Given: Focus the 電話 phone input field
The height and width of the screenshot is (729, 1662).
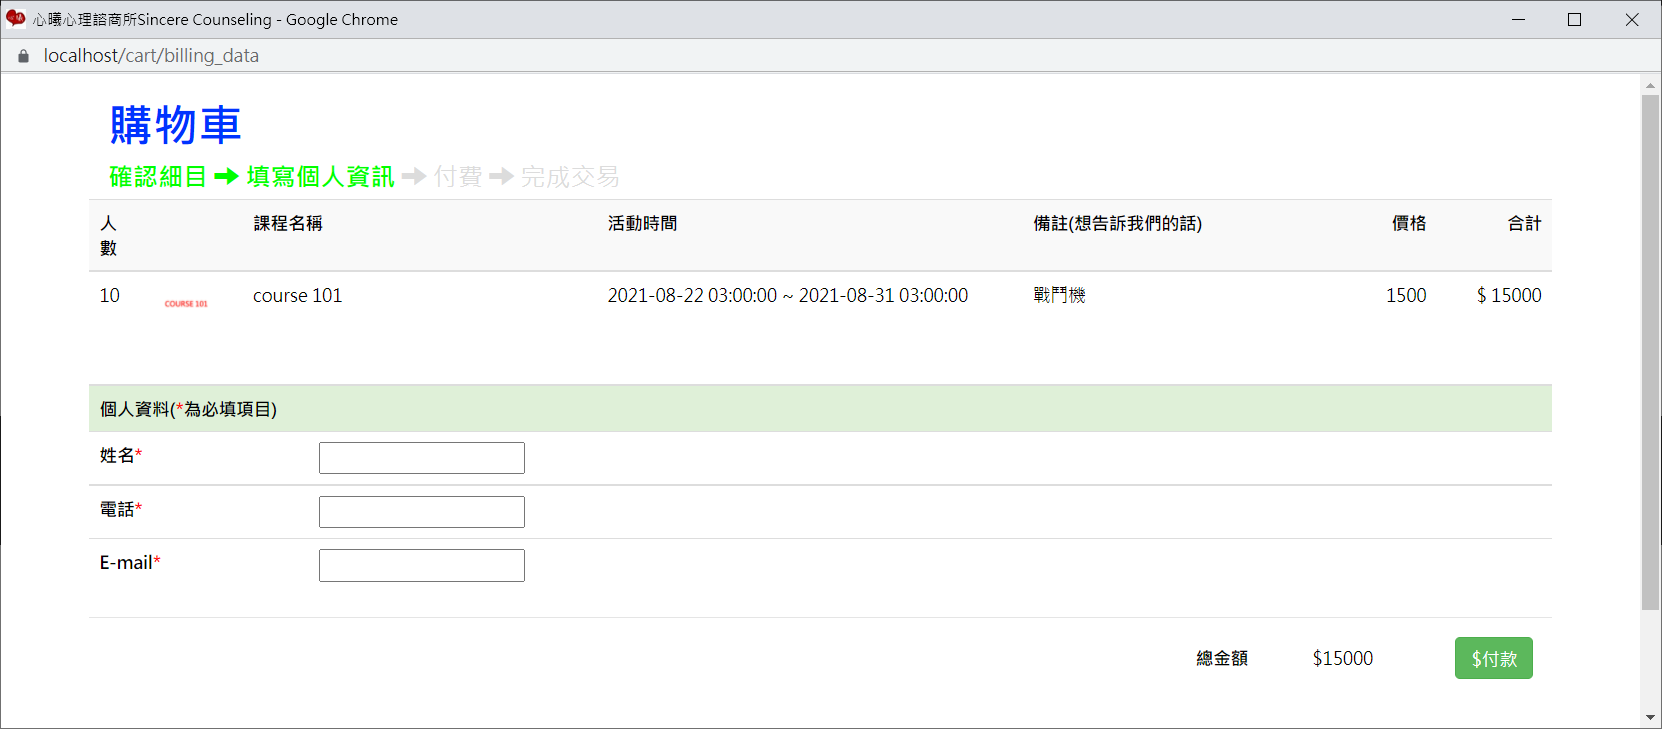Looking at the screenshot, I should coord(421,512).
